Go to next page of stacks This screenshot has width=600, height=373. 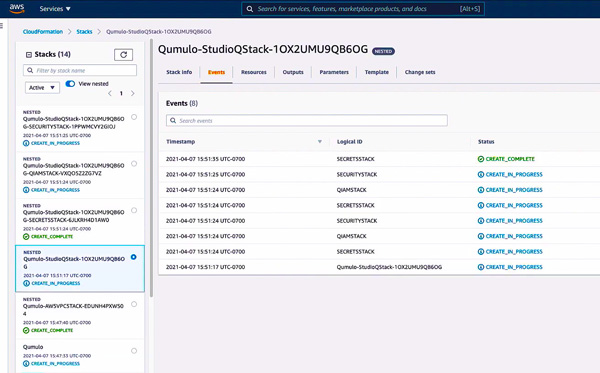point(133,93)
